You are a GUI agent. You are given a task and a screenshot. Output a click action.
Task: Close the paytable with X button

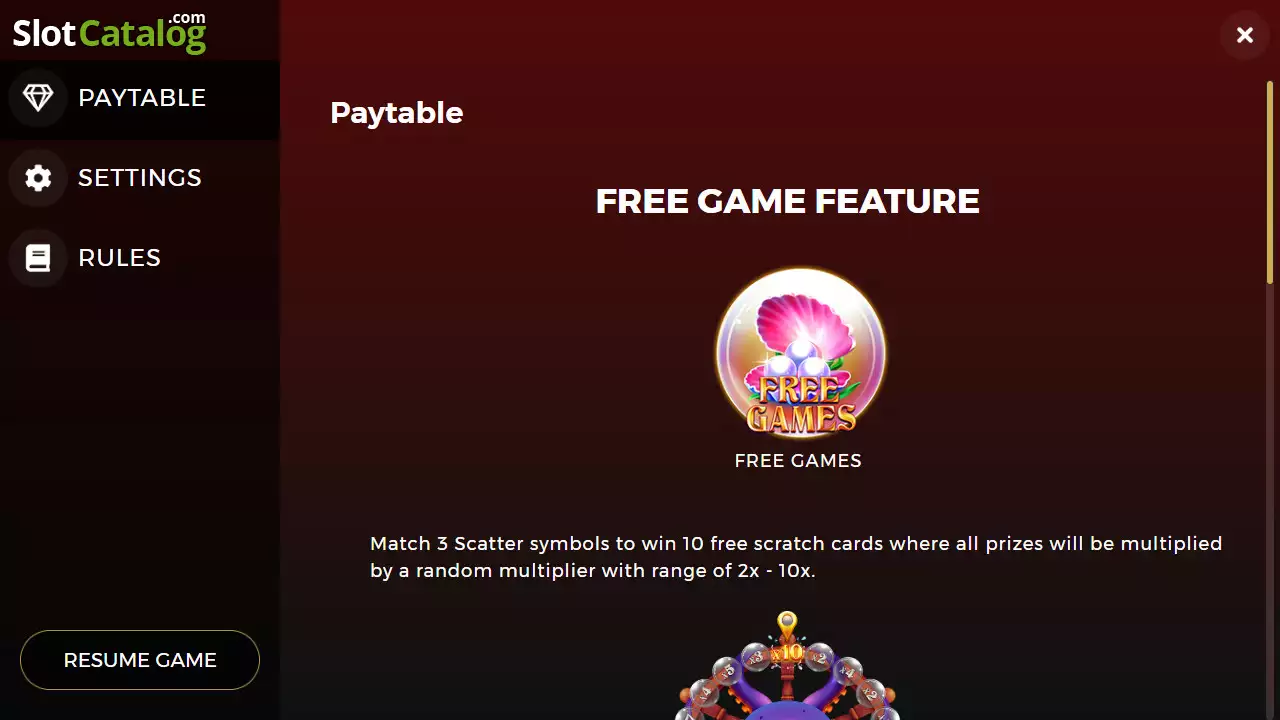[1245, 35]
